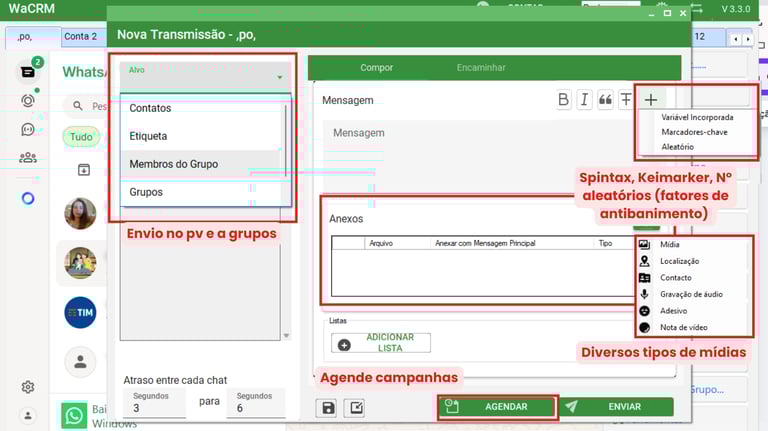Open the plus insert-variable menu

tap(651, 100)
